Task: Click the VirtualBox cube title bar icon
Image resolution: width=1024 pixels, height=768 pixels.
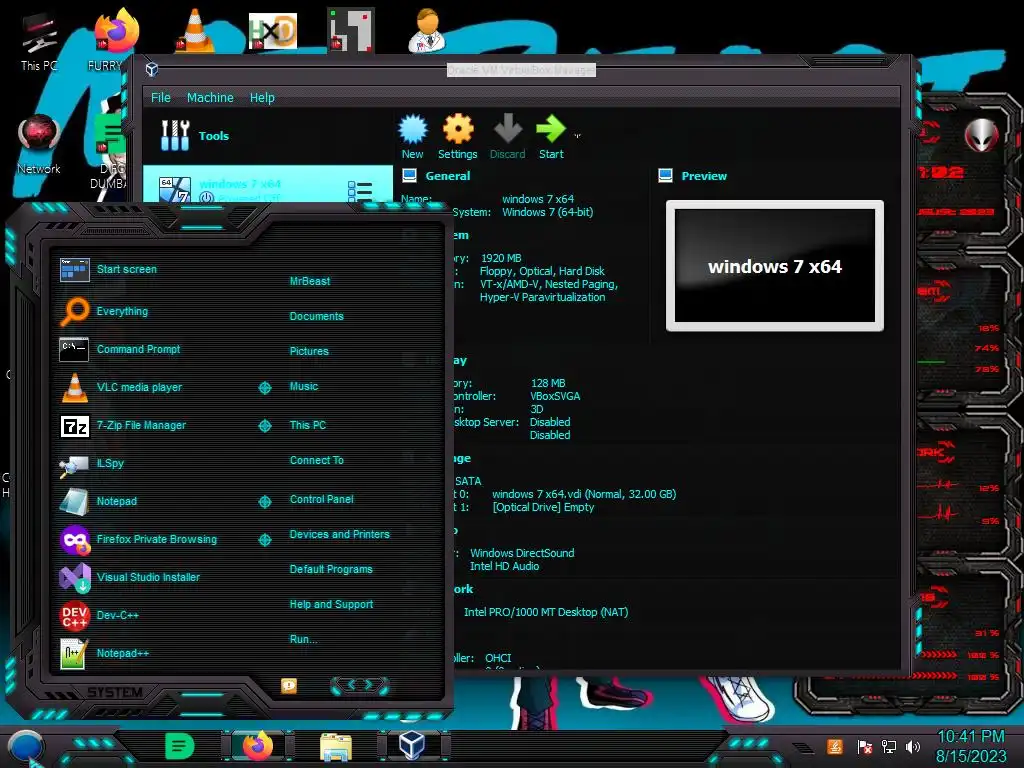Action: (x=152, y=69)
